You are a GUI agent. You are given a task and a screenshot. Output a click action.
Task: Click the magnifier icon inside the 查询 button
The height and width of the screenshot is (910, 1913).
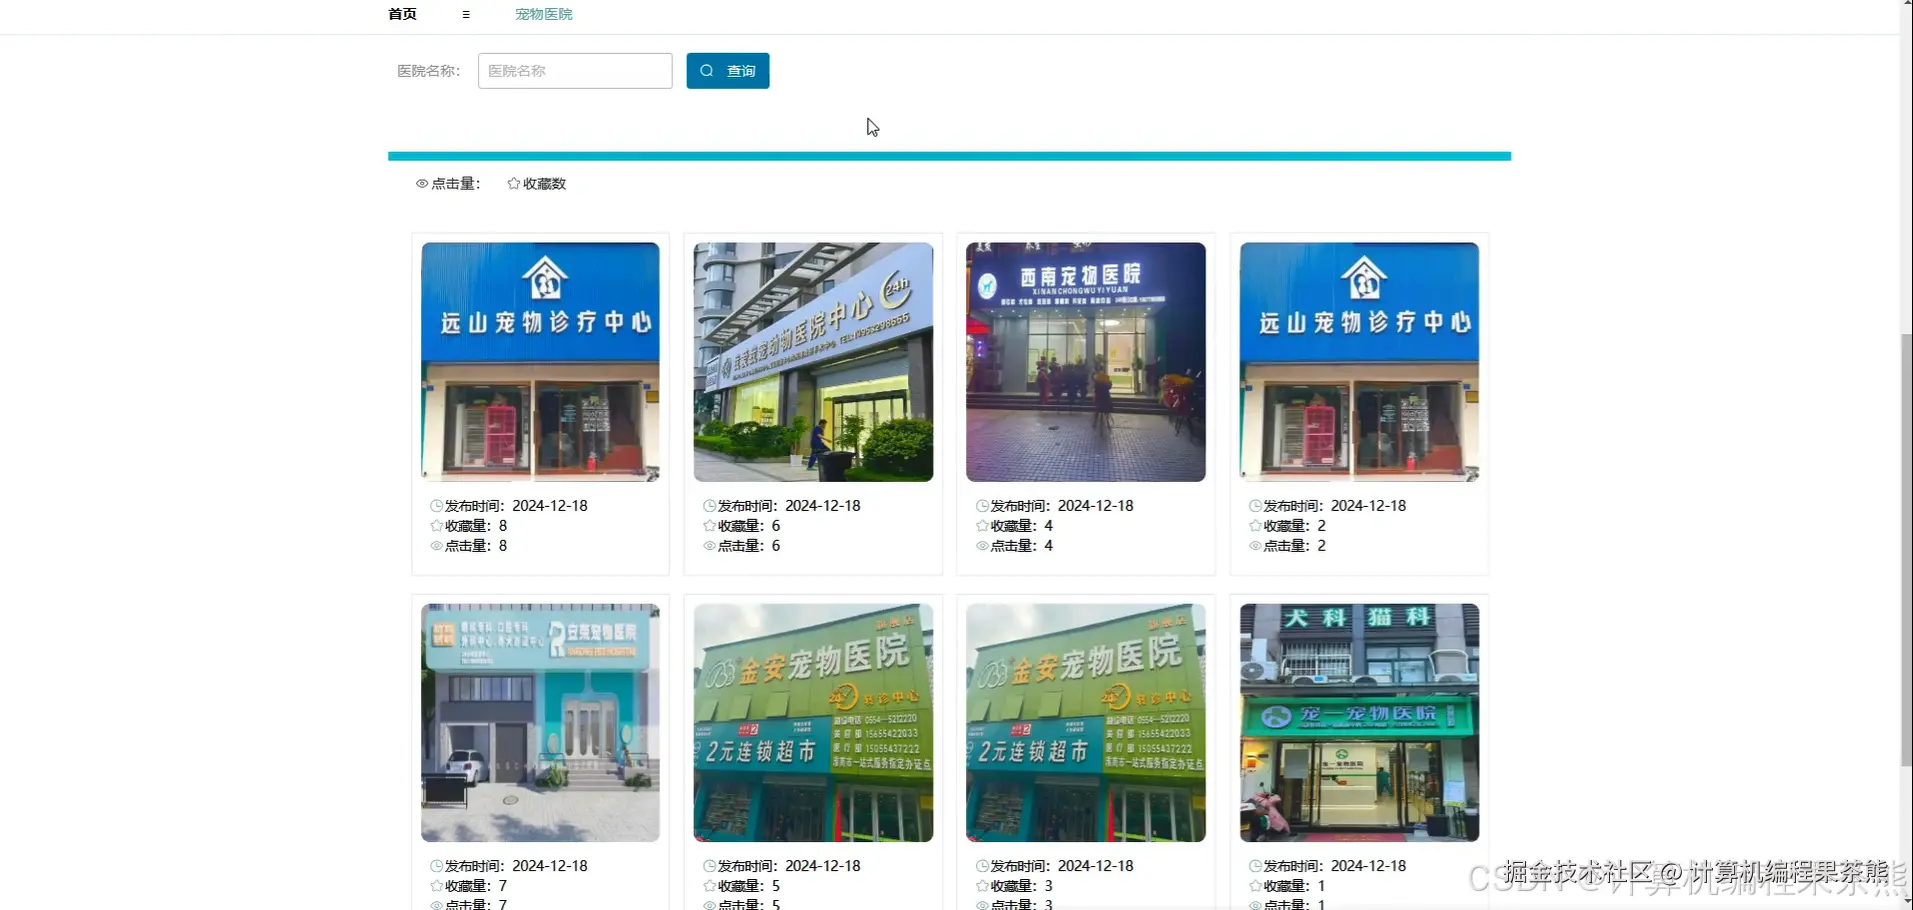point(708,70)
